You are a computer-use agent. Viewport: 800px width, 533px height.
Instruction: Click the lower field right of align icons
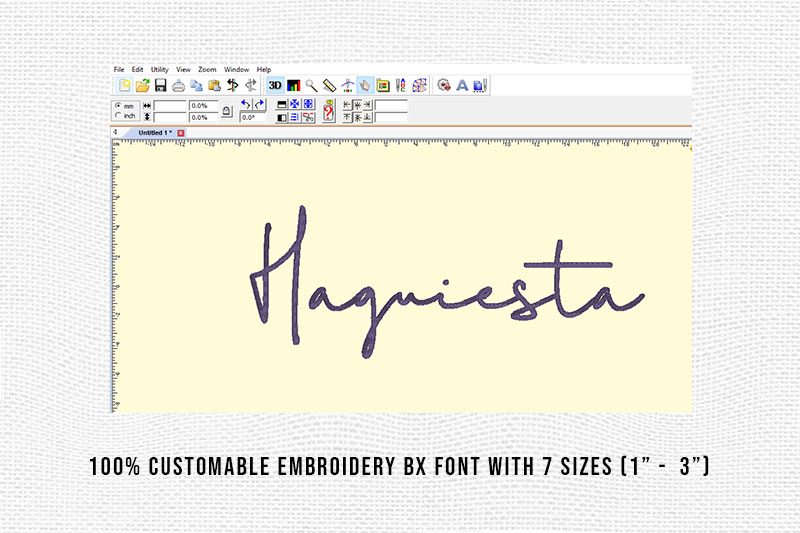(391, 117)
